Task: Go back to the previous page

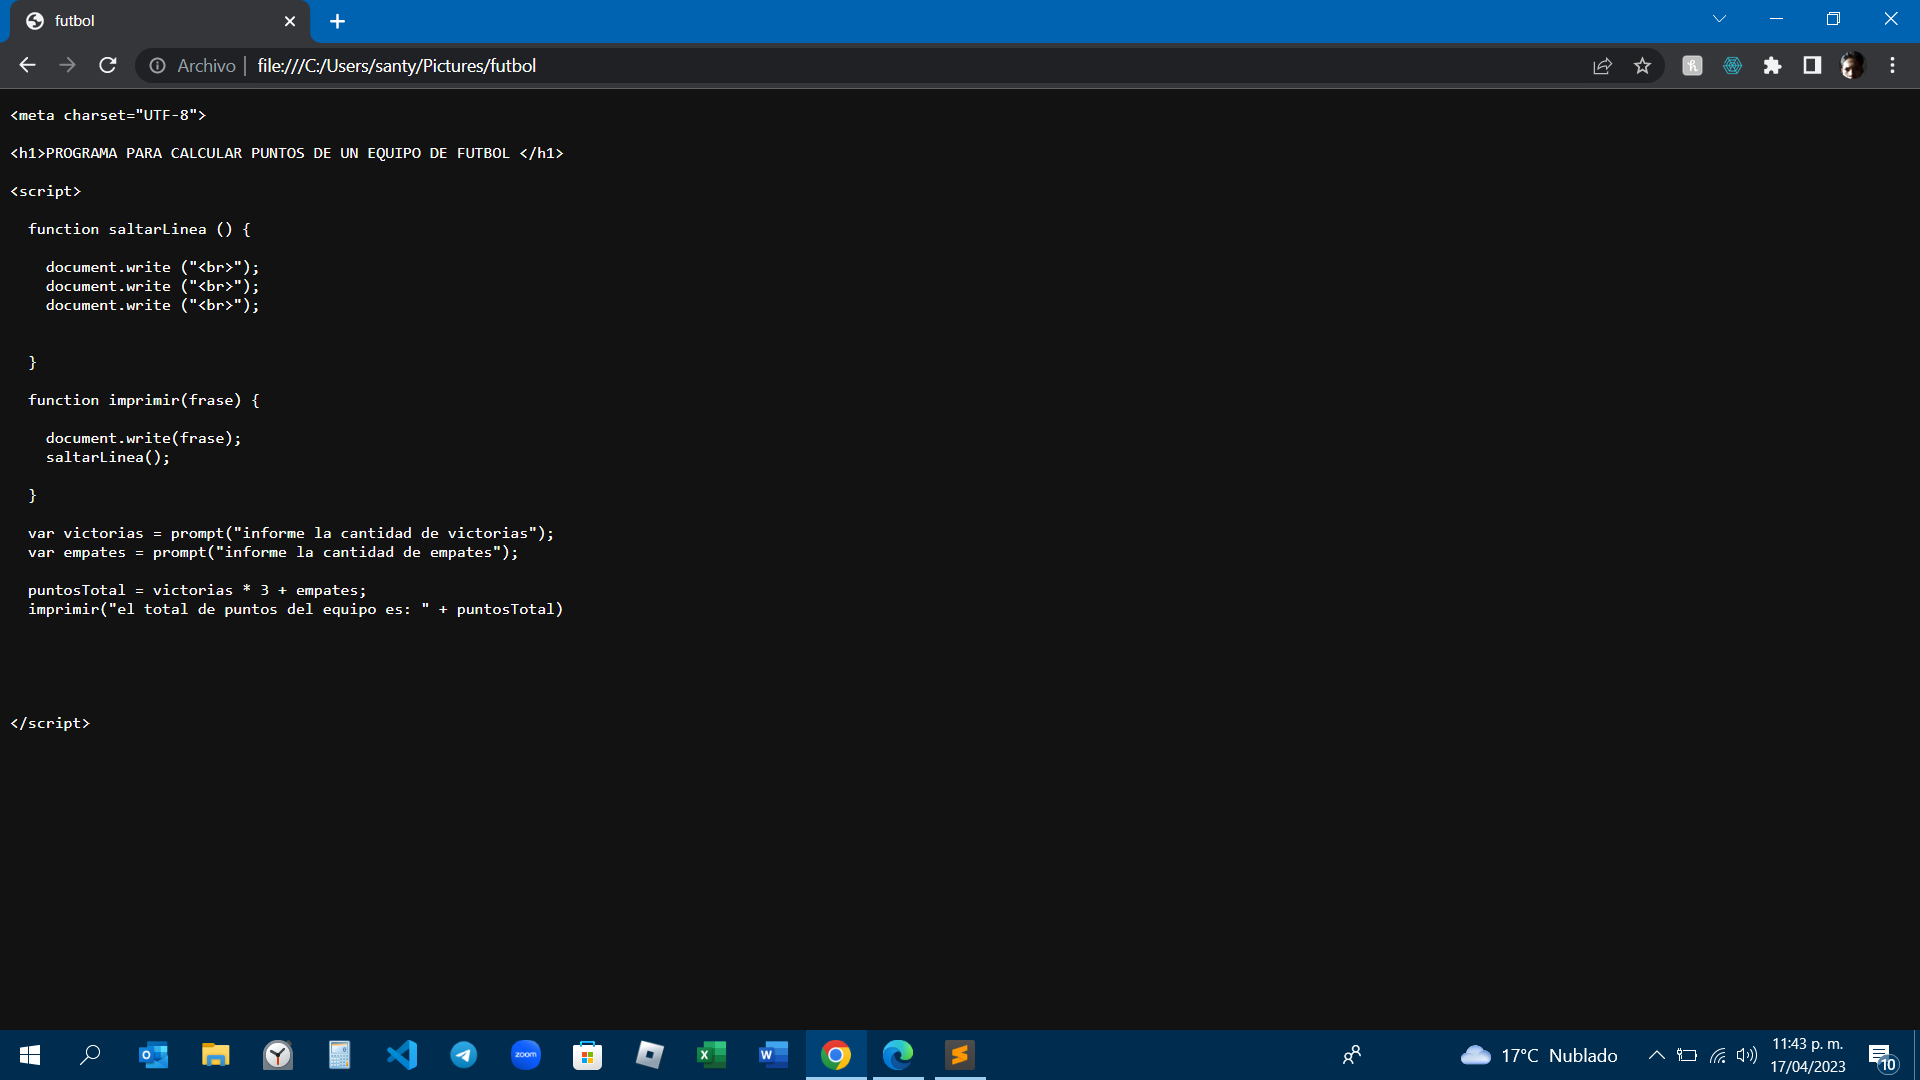Action: pyautogui.click(x=27, y=65)
